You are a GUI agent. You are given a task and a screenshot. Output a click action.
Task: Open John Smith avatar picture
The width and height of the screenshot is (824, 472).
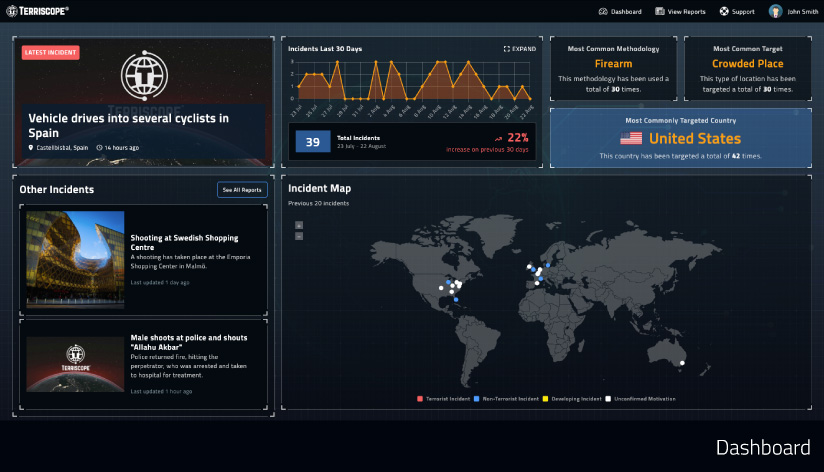point(776,12)
